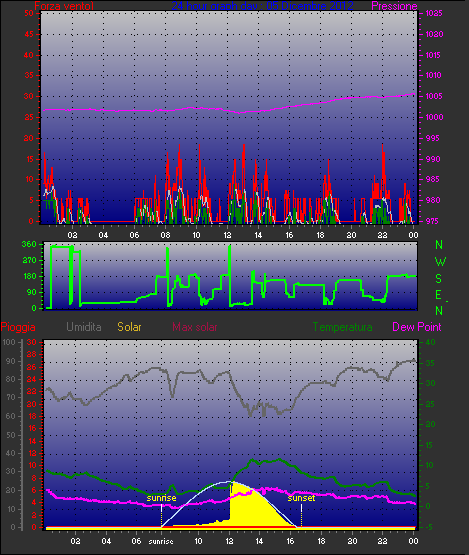Click the '50' humidity axis value

tap(11, 435)
